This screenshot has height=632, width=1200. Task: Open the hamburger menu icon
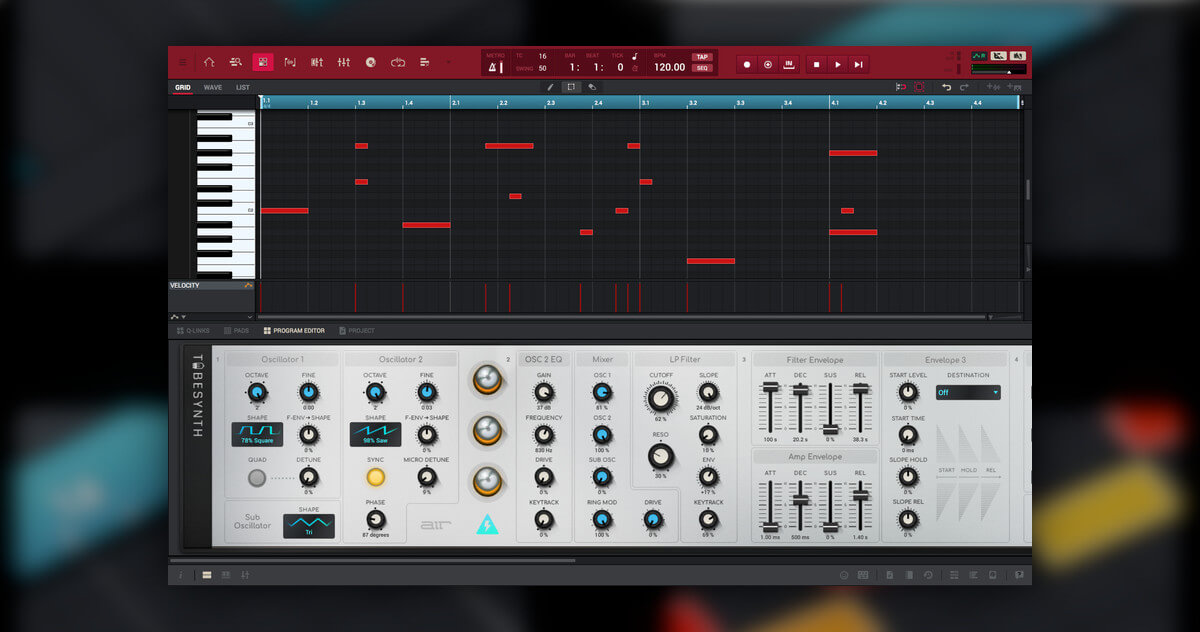pyautogui.click(x=182, y=63)
